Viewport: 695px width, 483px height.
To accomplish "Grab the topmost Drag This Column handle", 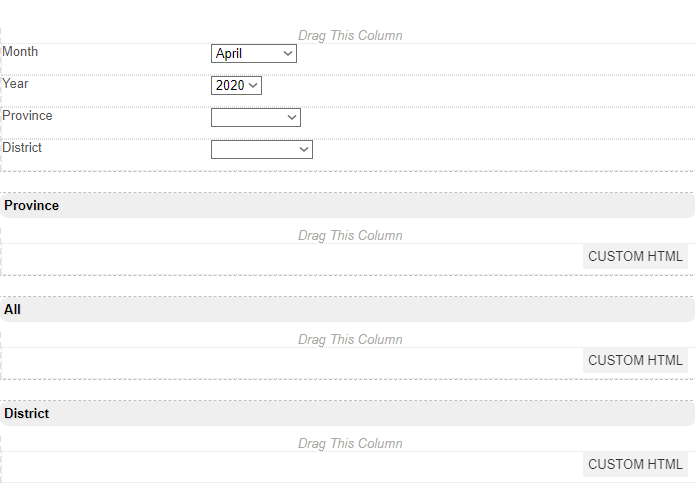I will tap(350, 36).
